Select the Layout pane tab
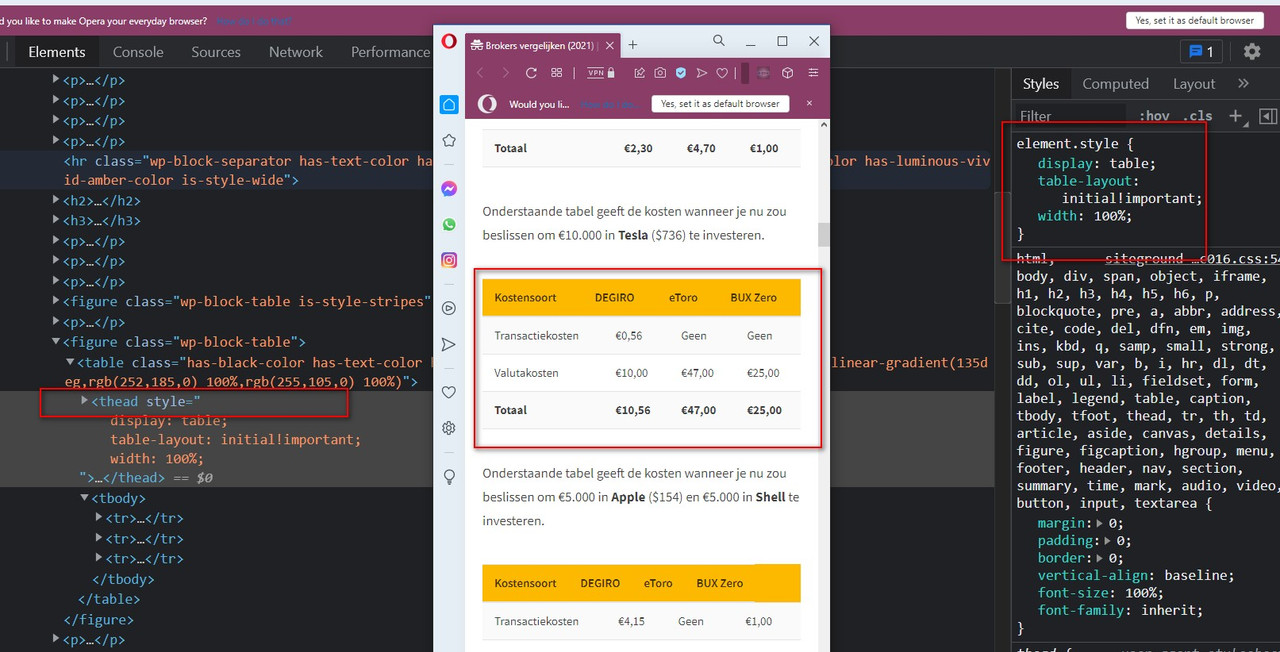 coord(1194,84)
